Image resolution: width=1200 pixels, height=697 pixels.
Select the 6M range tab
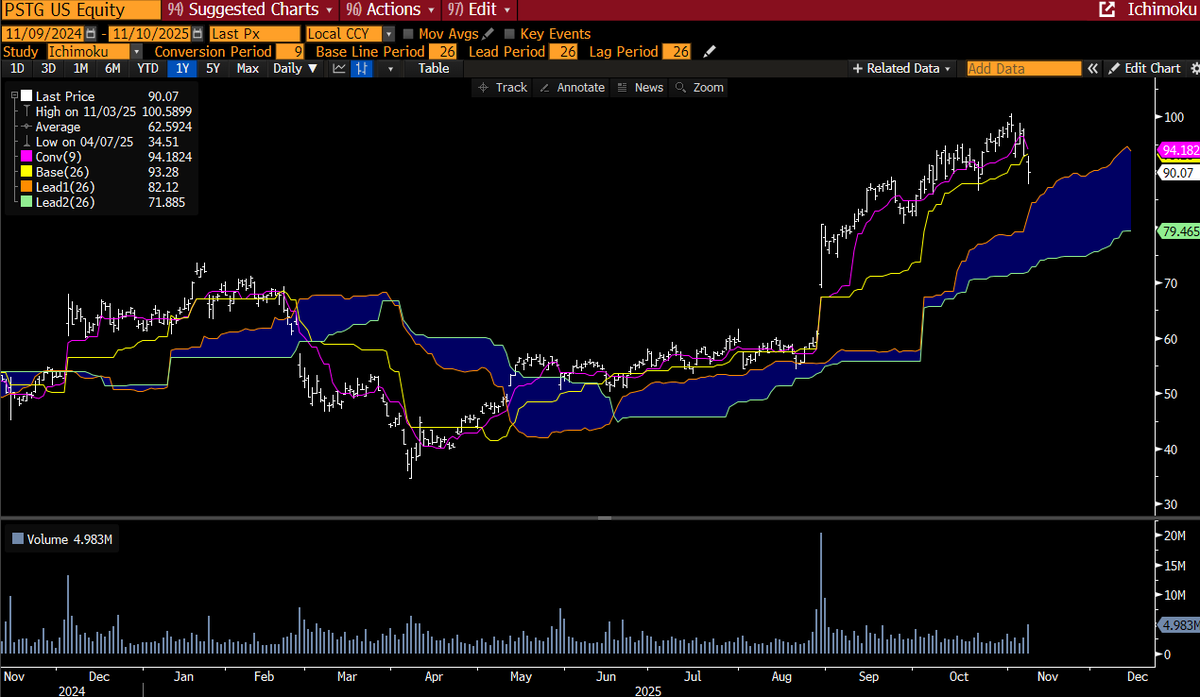[x=113, y=68]
